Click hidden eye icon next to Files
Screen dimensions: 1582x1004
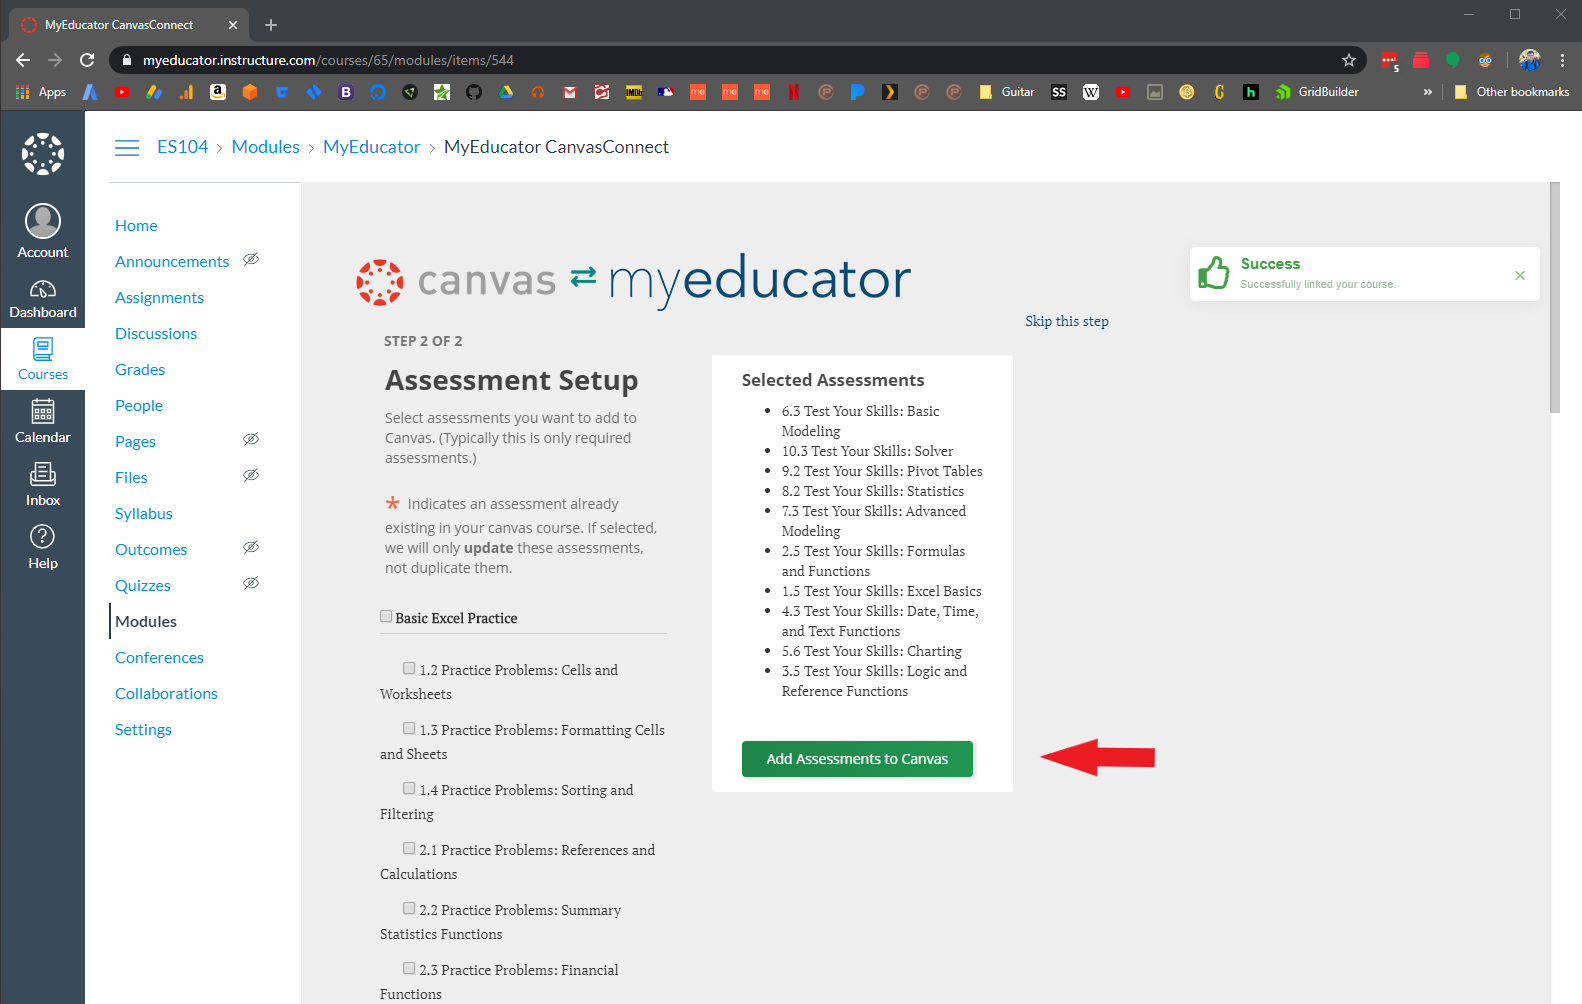251,476
